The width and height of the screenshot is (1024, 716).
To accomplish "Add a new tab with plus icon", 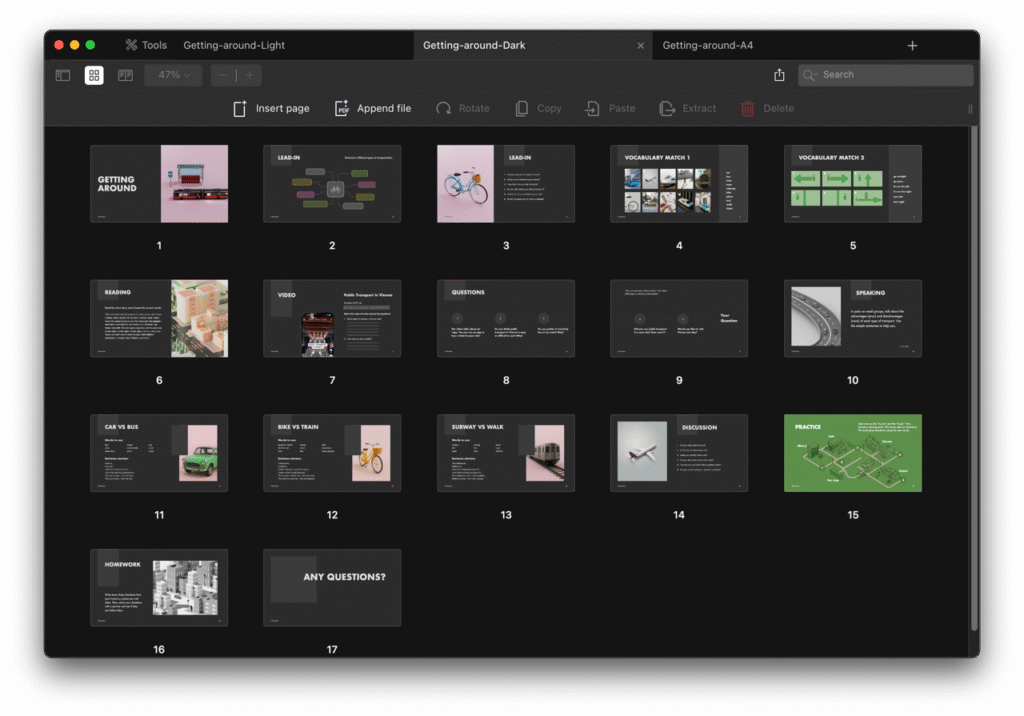I will pos(912,46).
